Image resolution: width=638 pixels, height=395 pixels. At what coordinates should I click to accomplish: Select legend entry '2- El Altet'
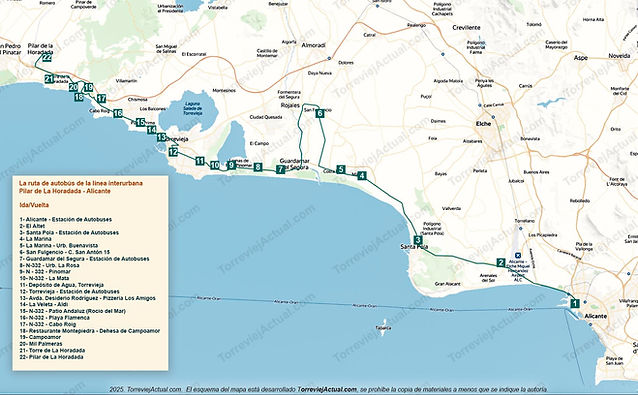click(32, 226)
